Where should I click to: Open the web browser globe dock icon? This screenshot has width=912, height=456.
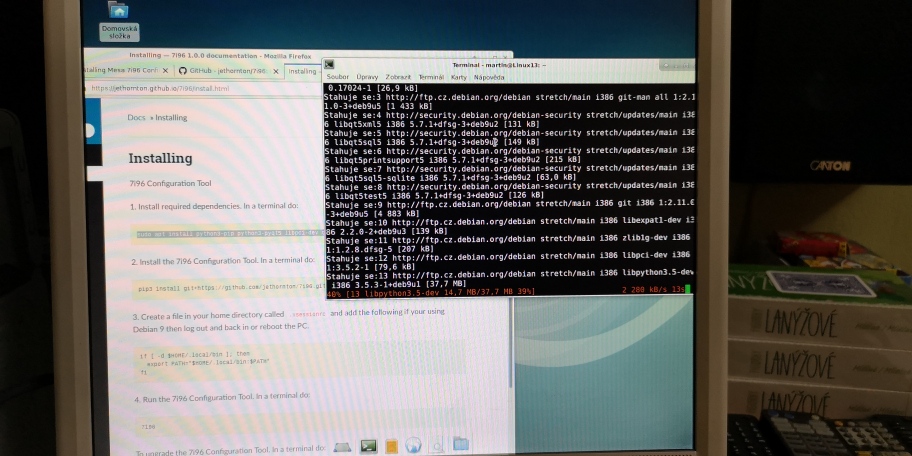click(413, 444)
